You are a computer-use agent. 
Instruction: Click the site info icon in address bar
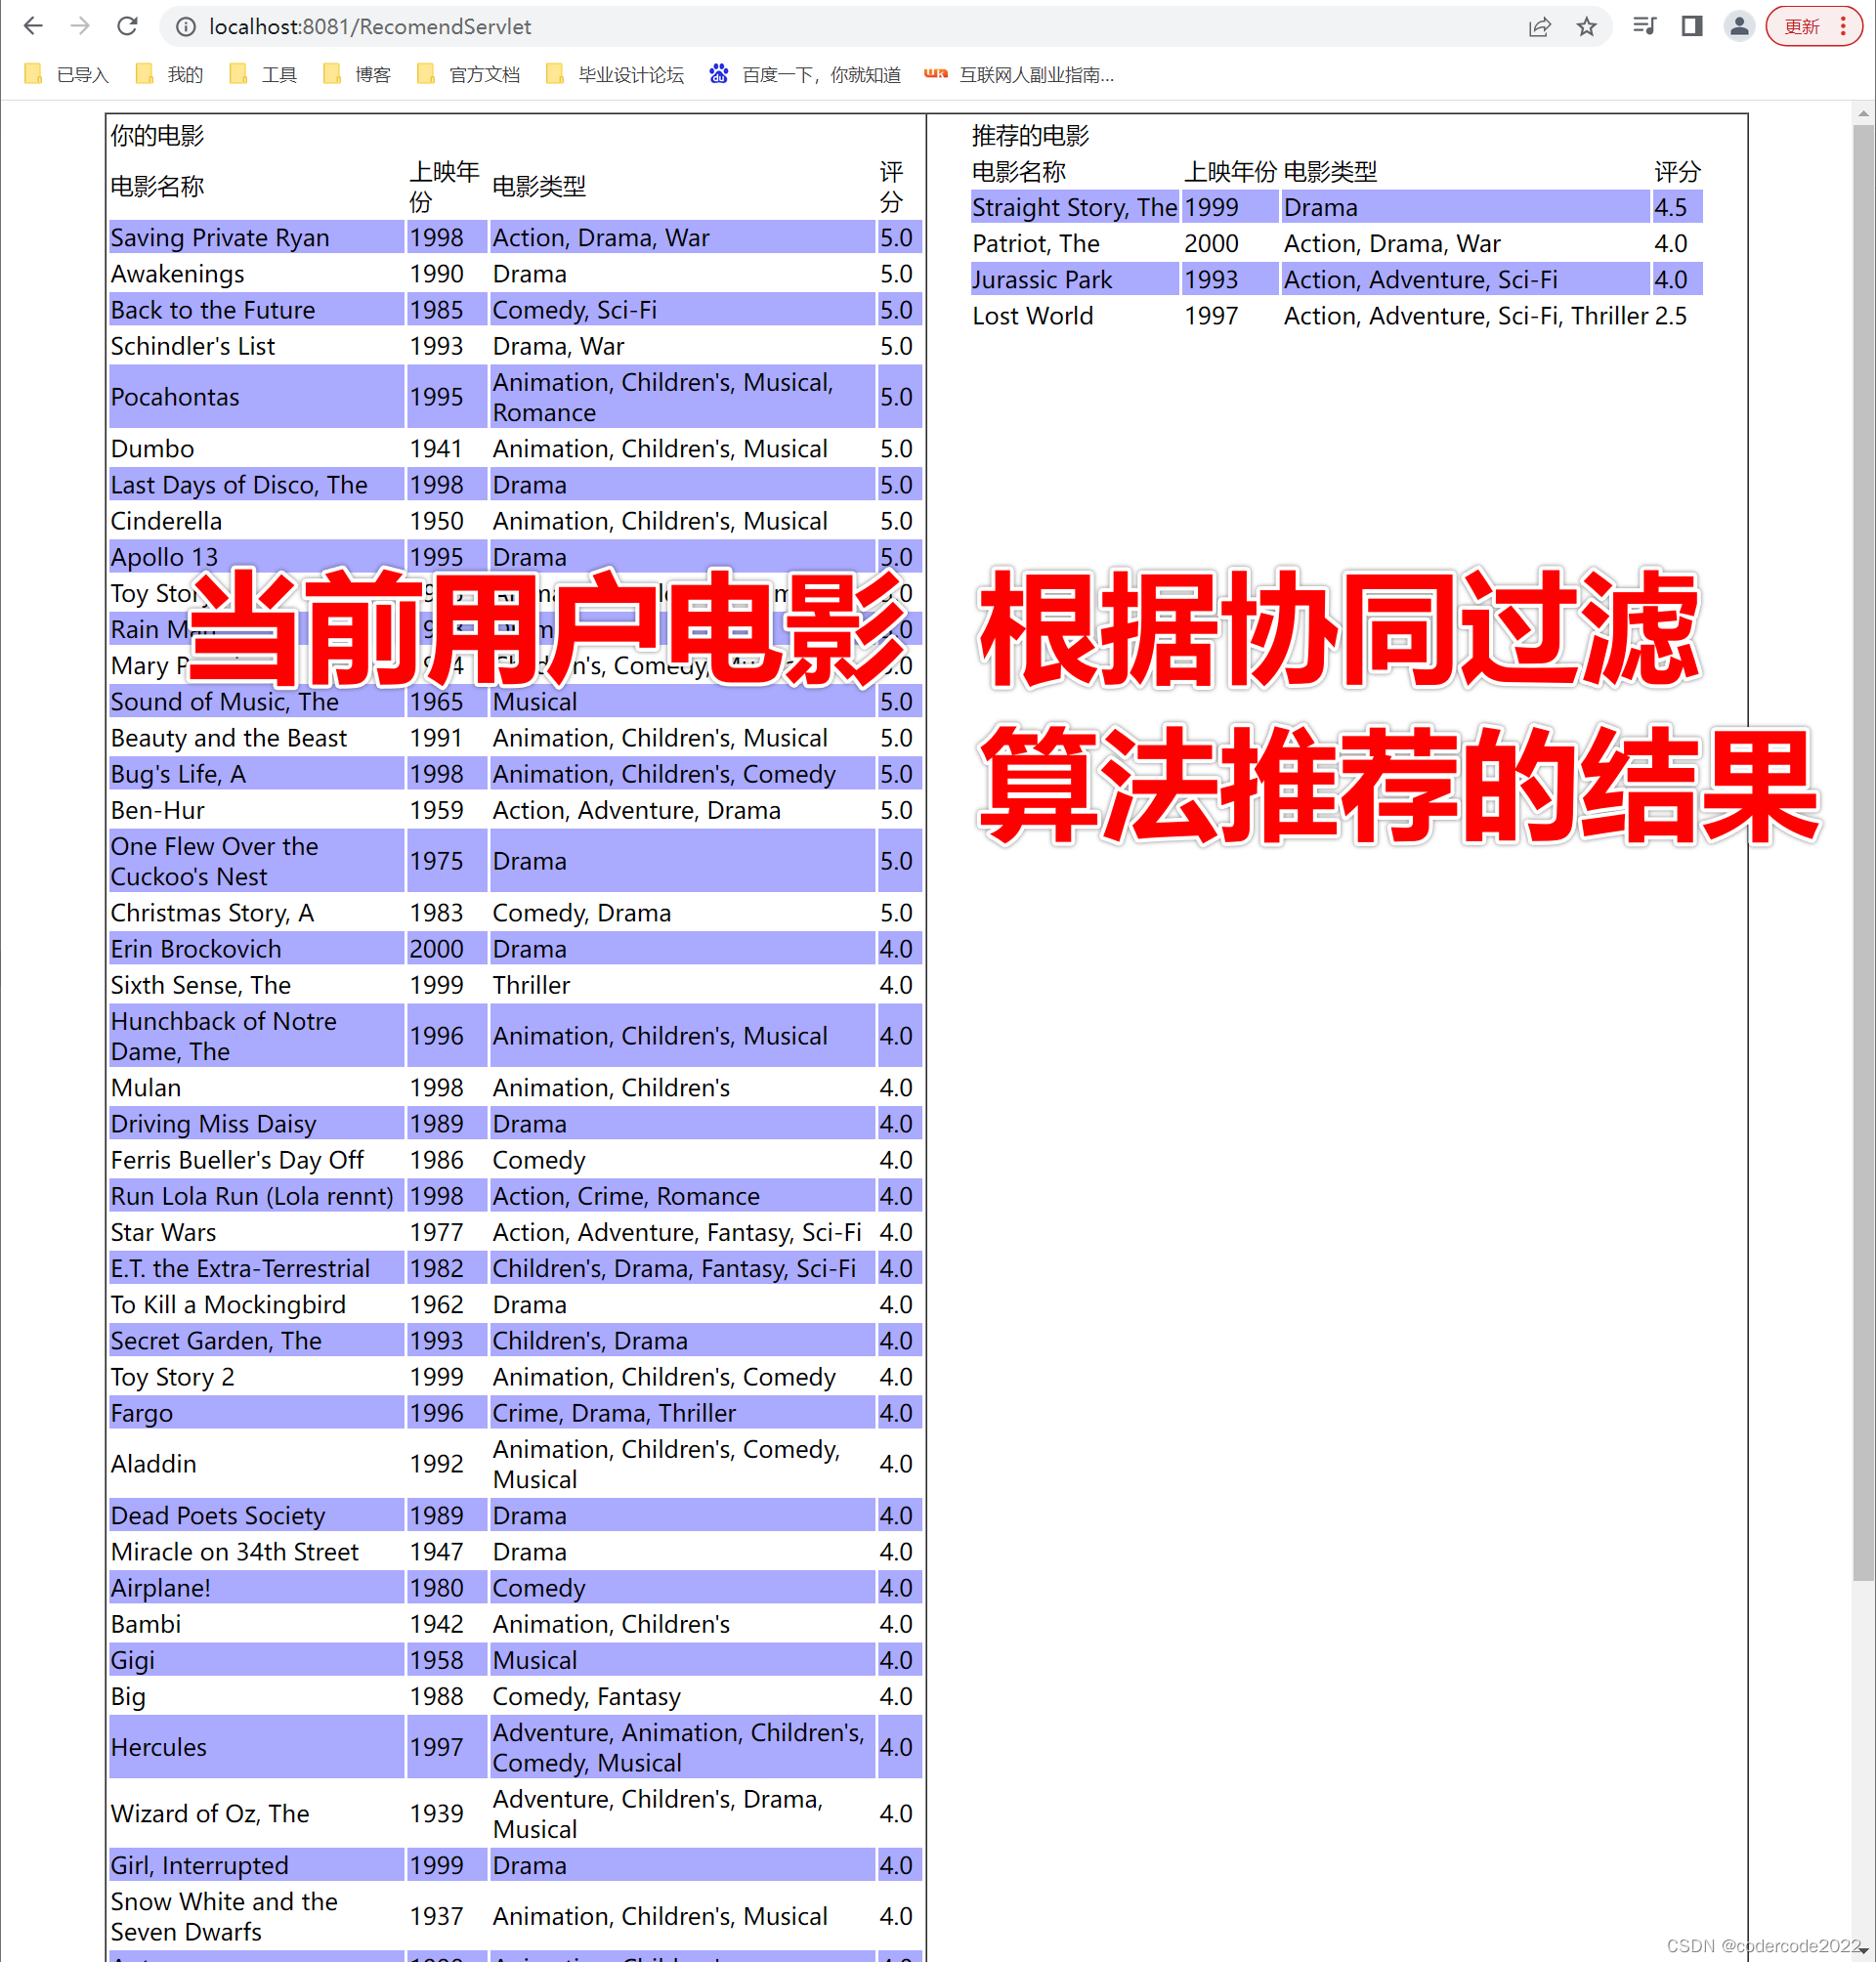185,27
